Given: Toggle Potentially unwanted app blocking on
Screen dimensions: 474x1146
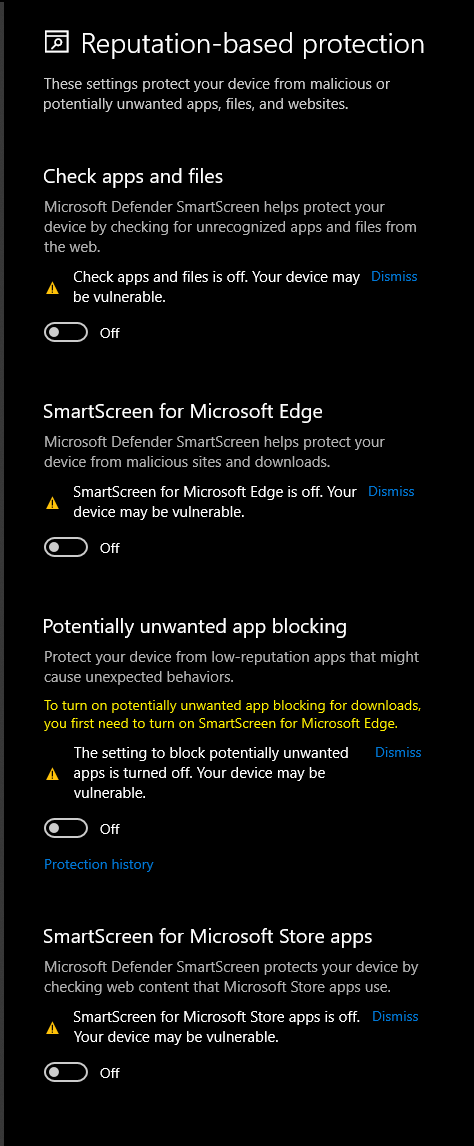Looking at the screenshot, I should (x=66, y=828).
